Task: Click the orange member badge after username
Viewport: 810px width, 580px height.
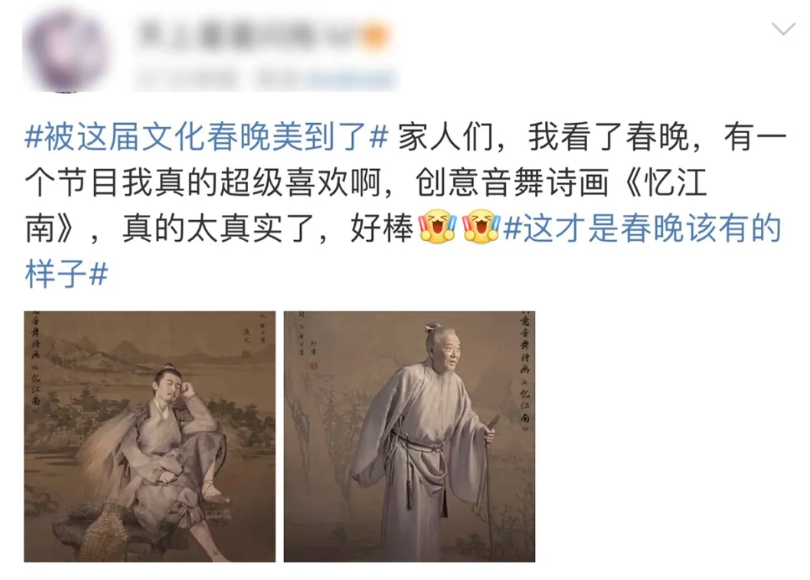Action: click(375, 36)
